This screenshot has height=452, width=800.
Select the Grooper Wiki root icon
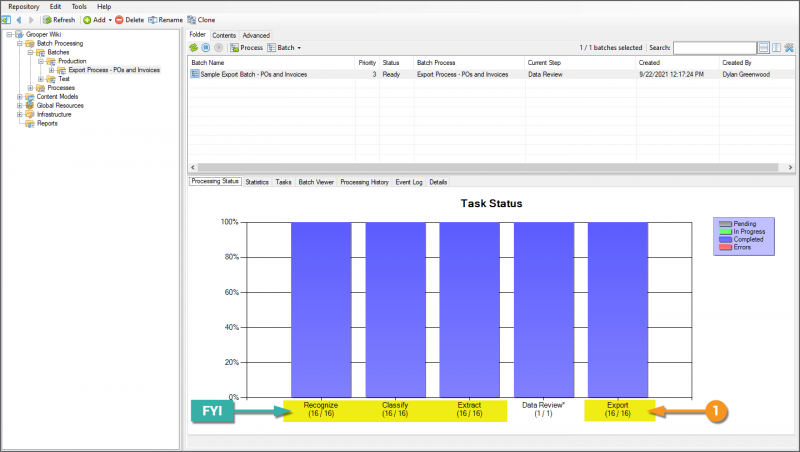click(x=19, y=35)
